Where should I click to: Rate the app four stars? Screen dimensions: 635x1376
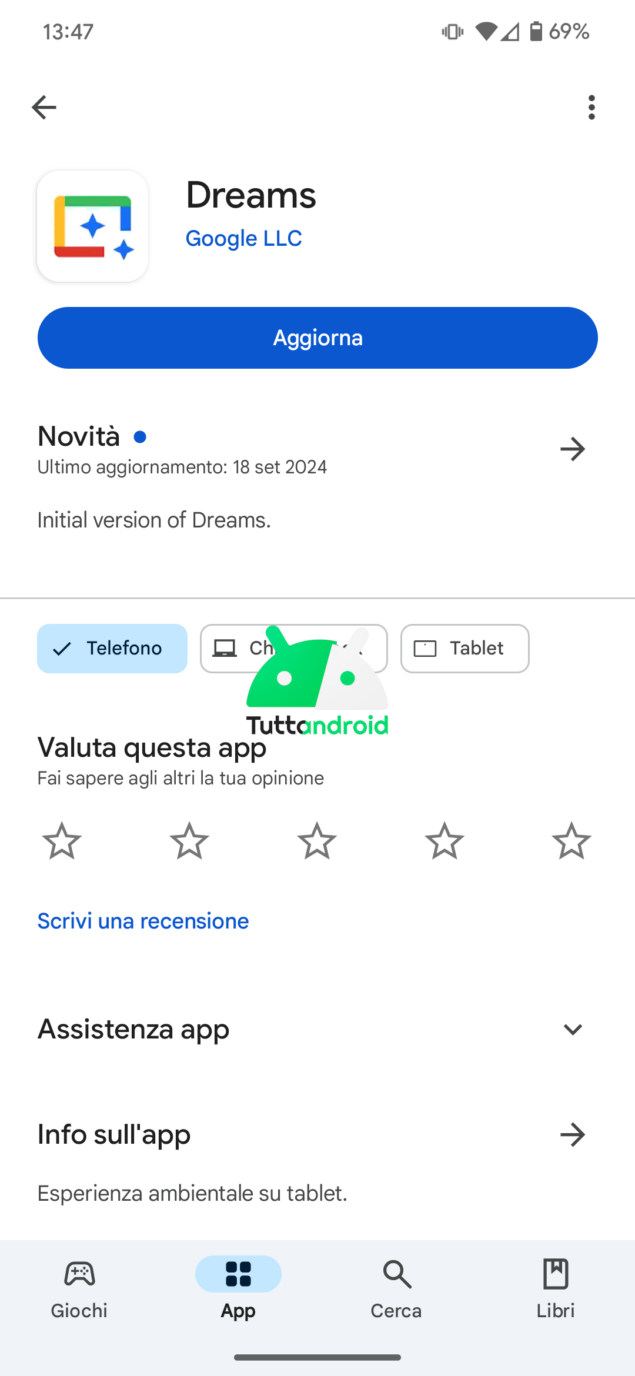pyautogui.click(x=444, y=842)
